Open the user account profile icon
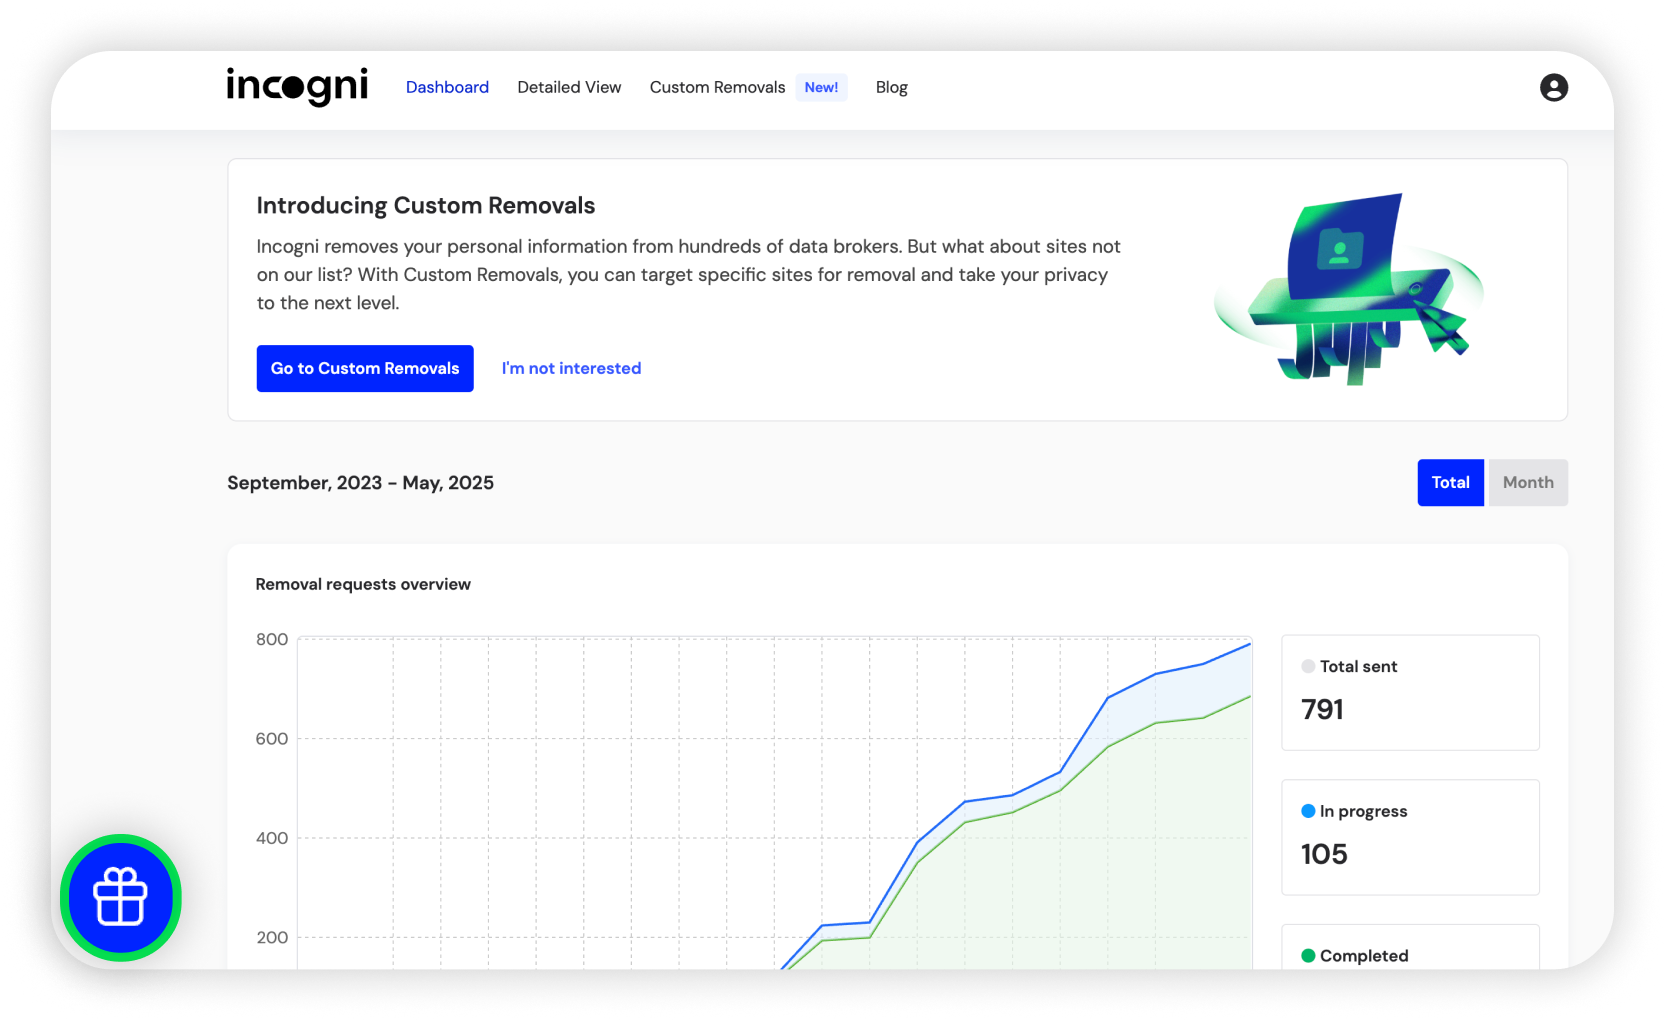Screen dimensions: 1665x1021 1553,87
